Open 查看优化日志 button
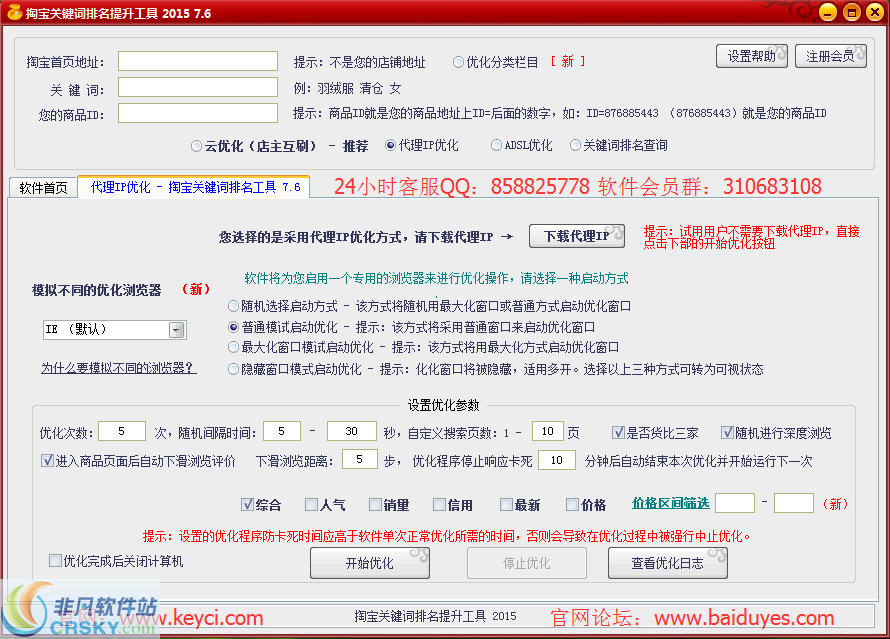 pos(668,563)
